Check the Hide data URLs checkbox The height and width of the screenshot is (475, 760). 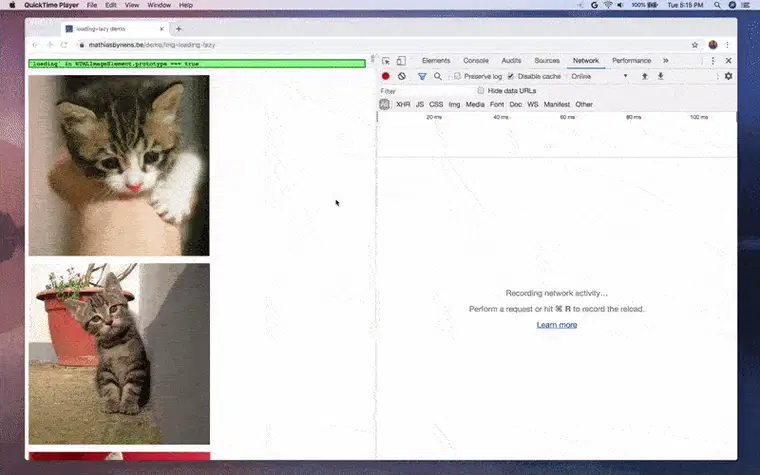tap(481, 91)
